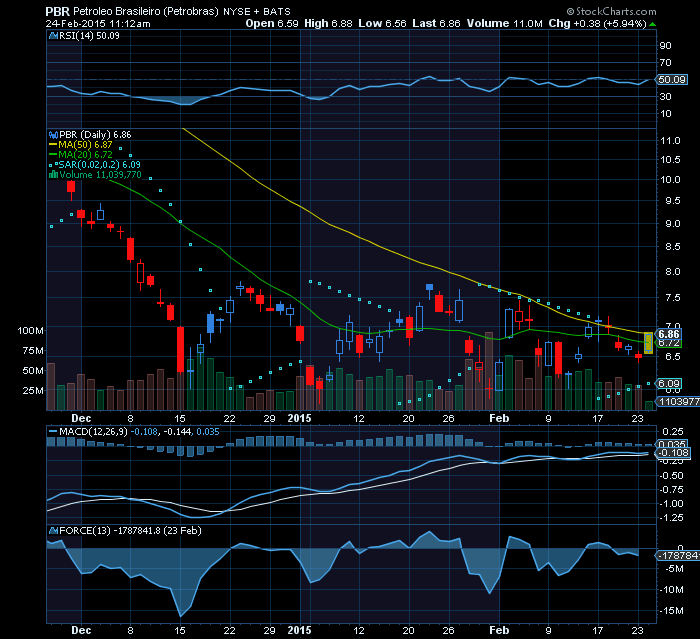Click the 50.09 RSI value tag on the right axis
700x639 pixels.
672,79
